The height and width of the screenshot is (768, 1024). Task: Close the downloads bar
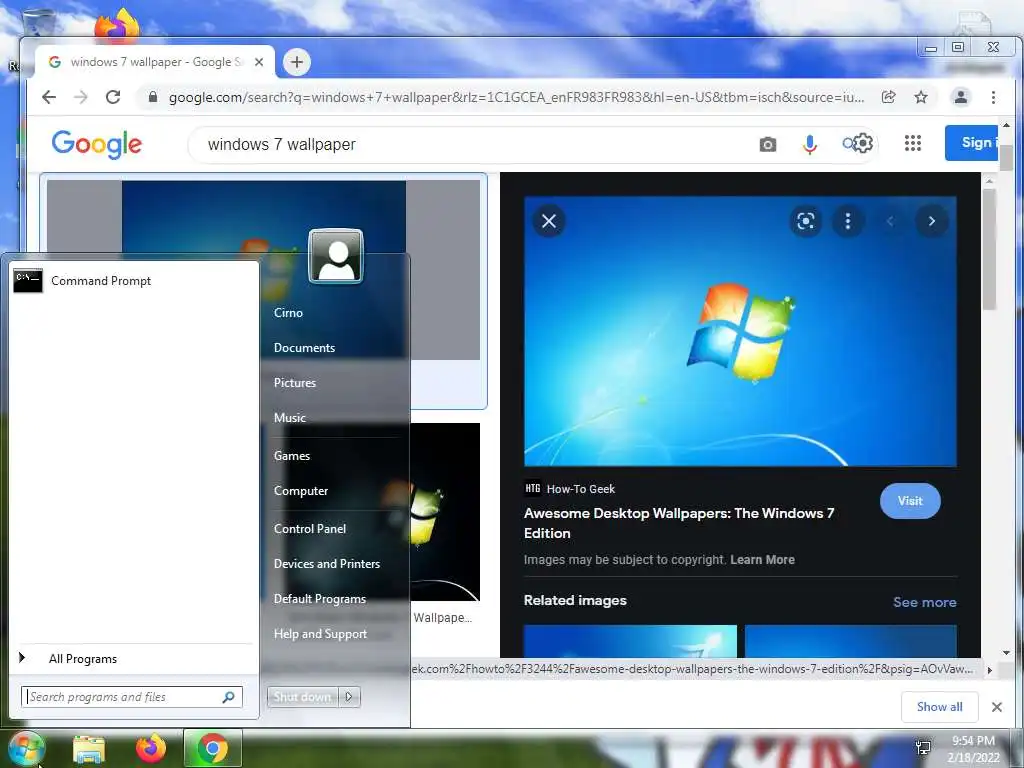[997, 707]
